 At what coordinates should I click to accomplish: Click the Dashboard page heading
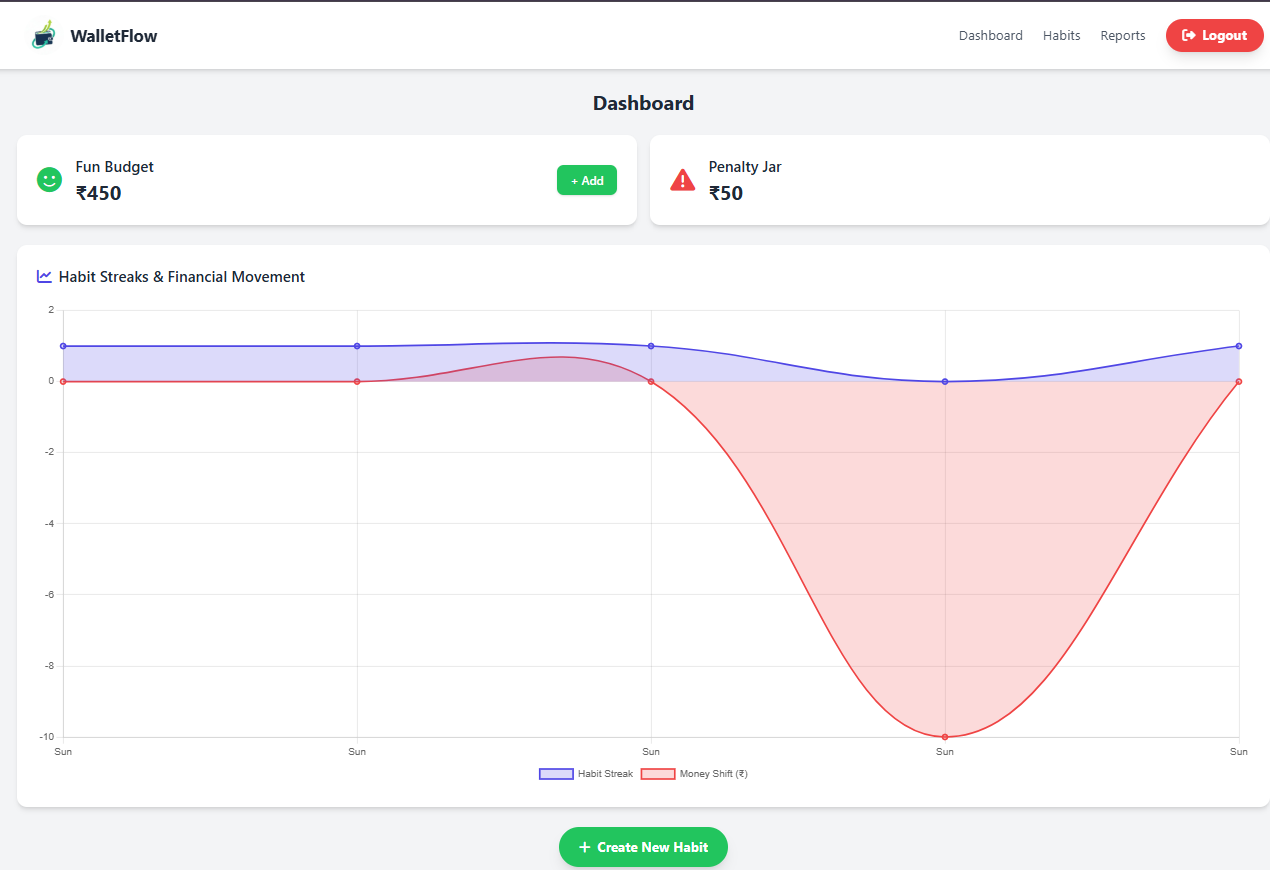click(643, 103)
